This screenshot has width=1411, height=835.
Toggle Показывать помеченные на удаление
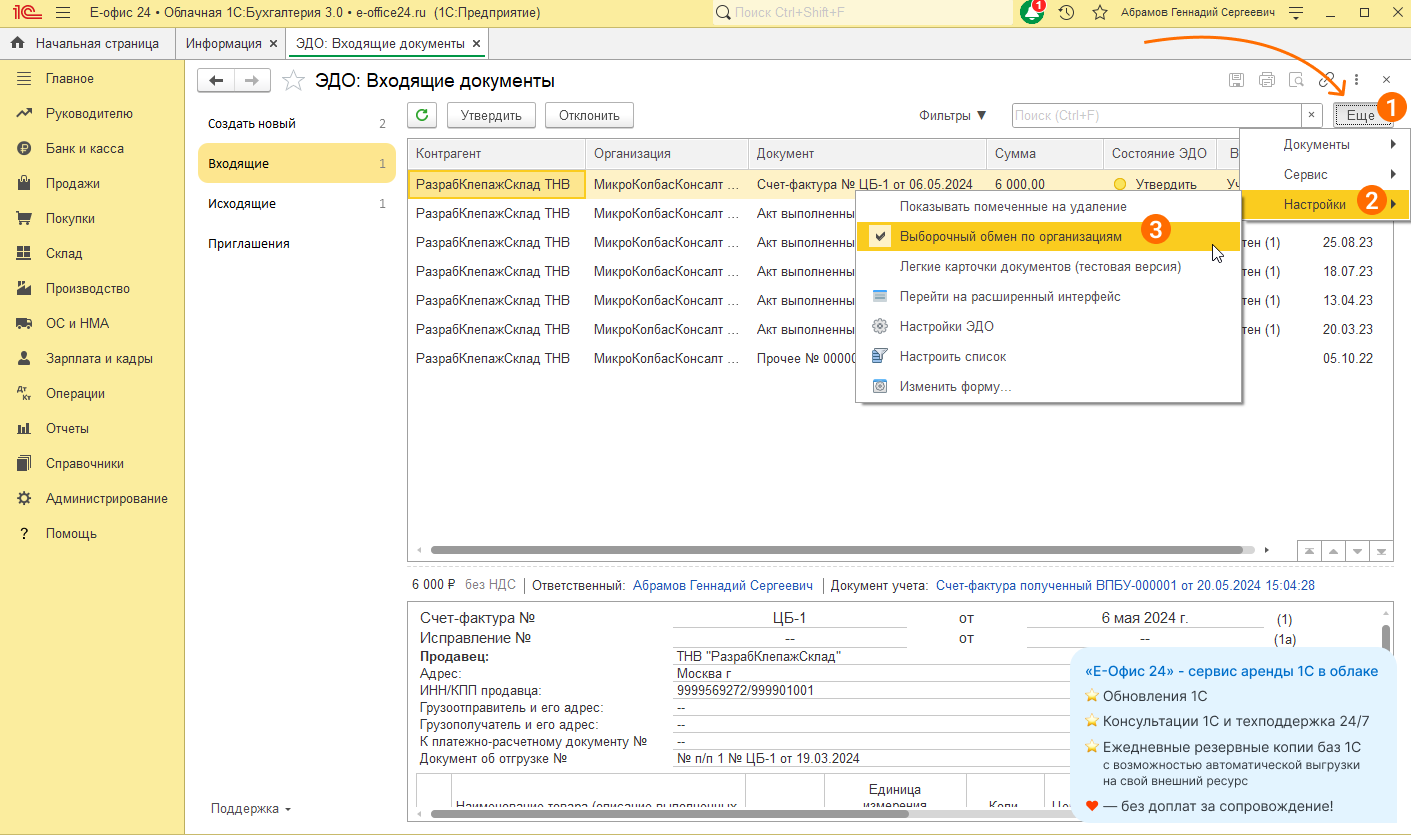[x=1047, y=206]
